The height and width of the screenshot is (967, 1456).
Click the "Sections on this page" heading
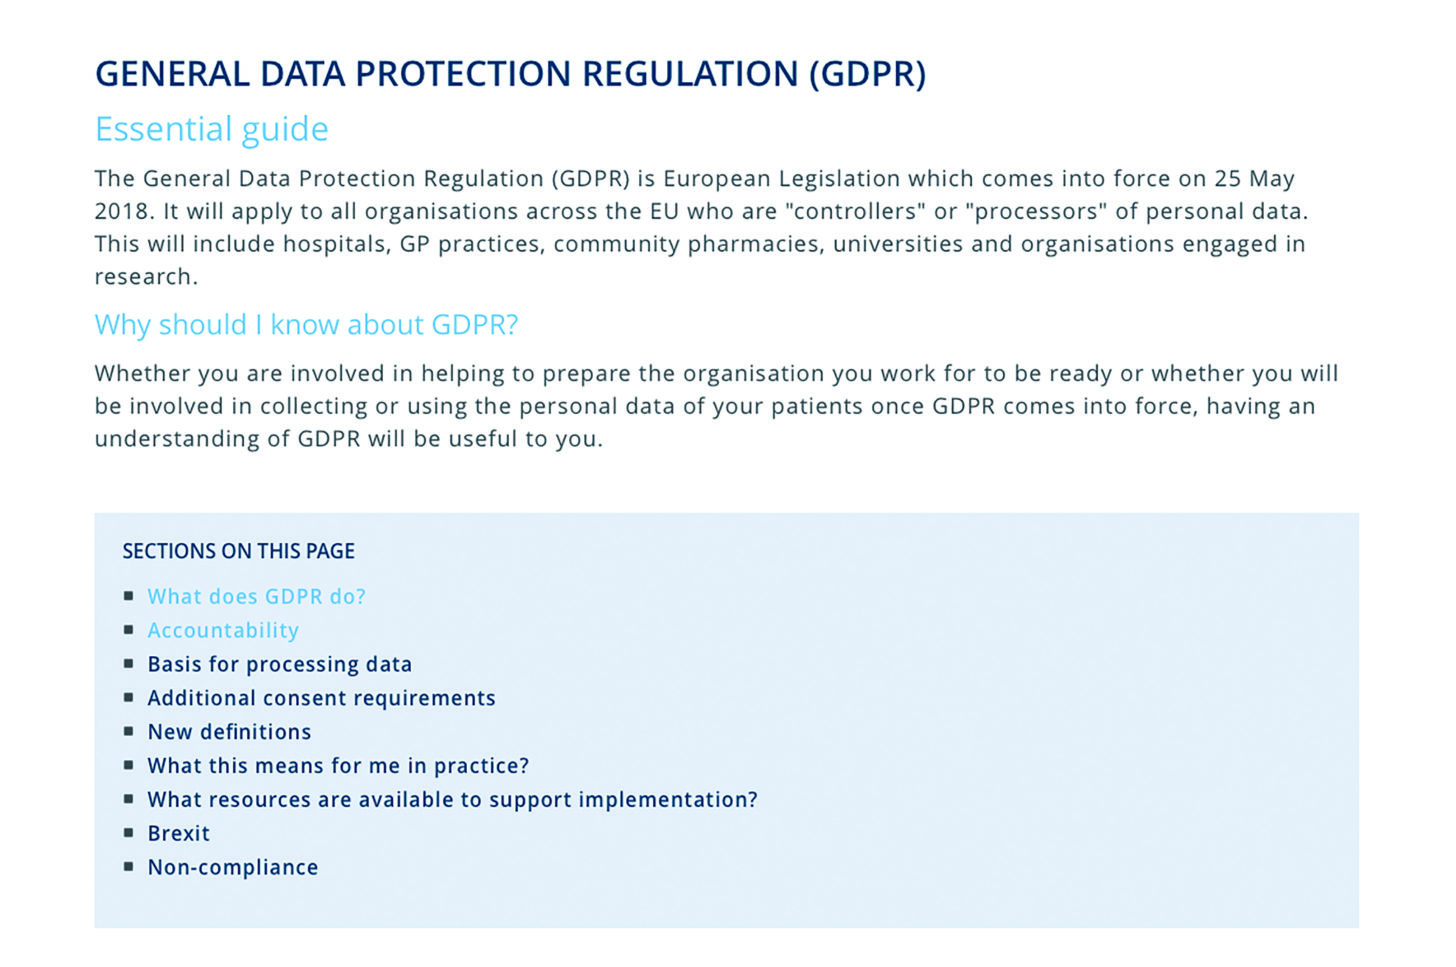238,551
